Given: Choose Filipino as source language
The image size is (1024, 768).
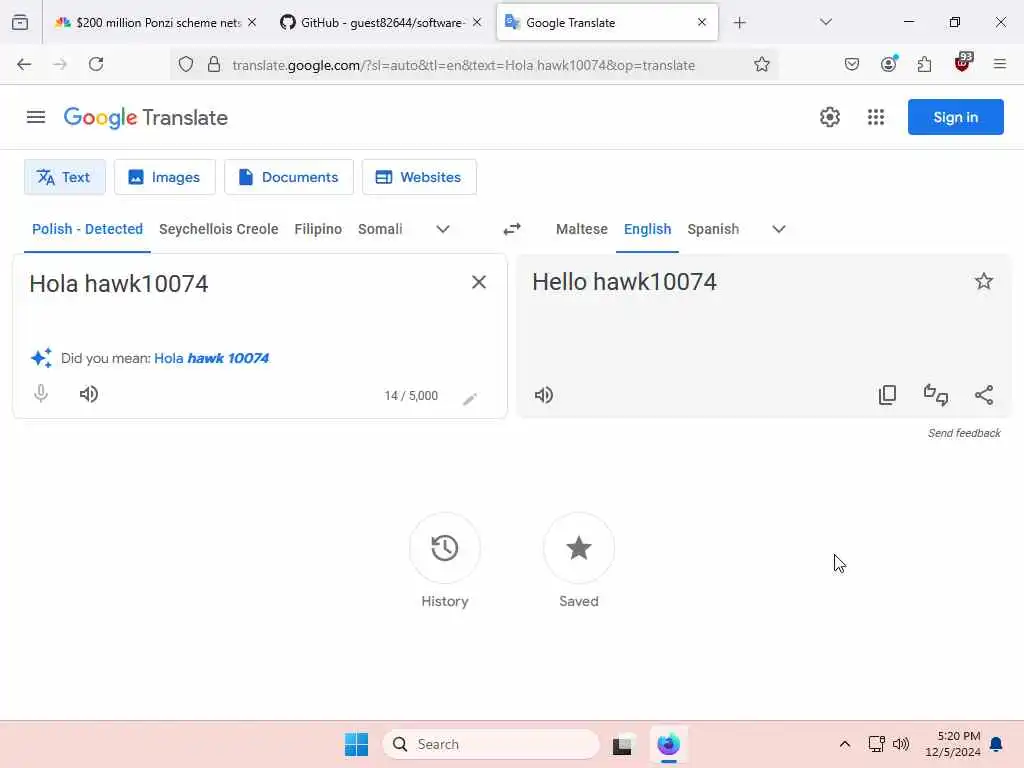Looking at the screenshot, I should (318, 229).
